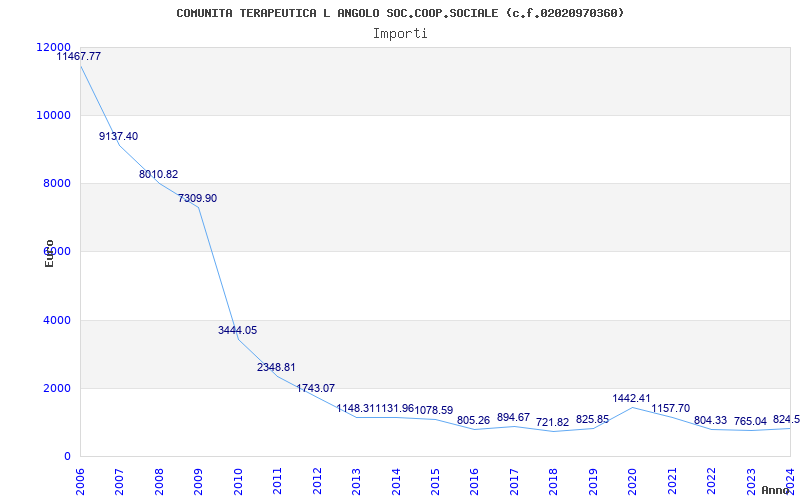Click the 2013 x-axis year label

pos(356,481)
